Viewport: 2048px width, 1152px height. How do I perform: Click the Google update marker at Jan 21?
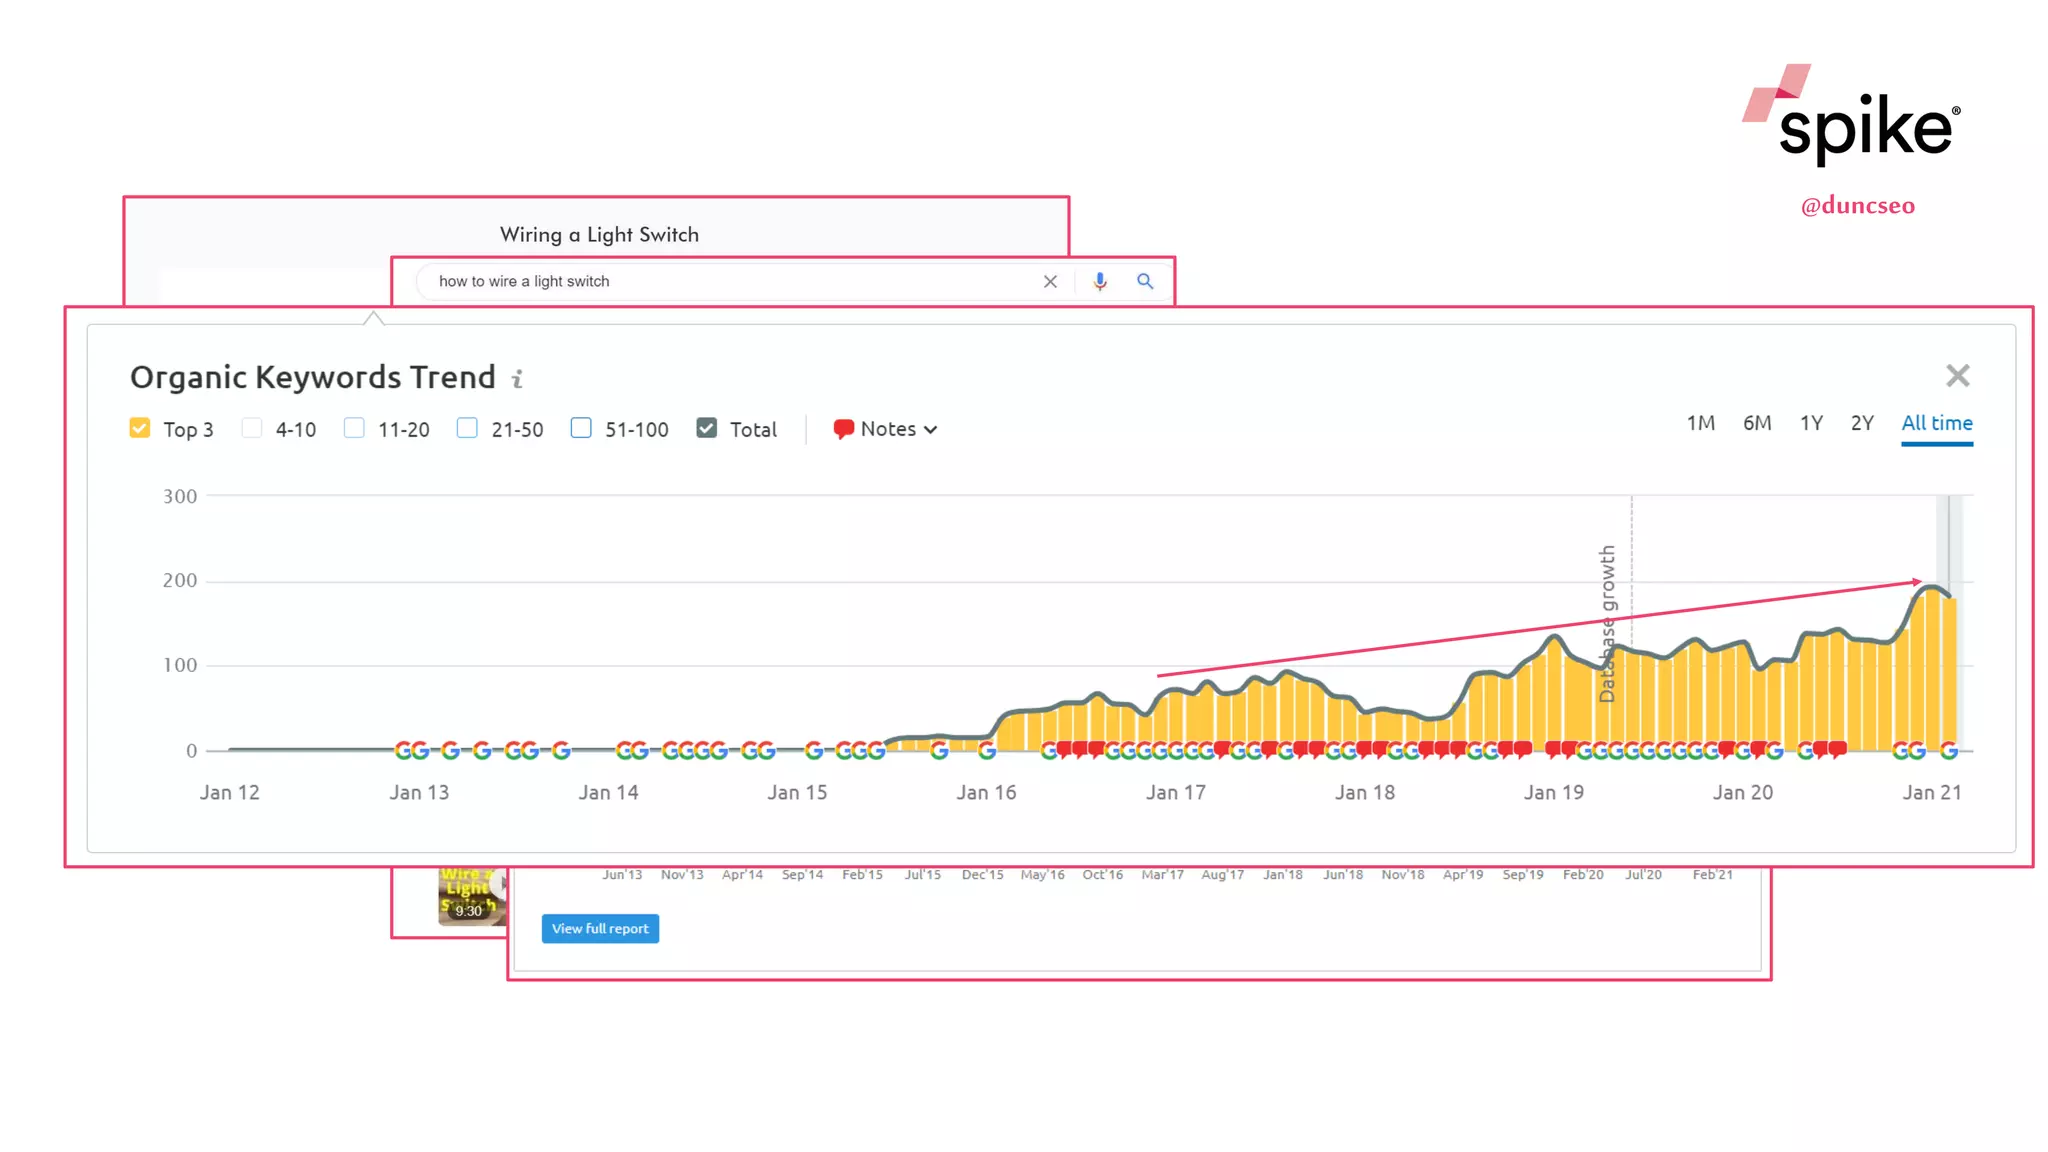pos(1948,750)
